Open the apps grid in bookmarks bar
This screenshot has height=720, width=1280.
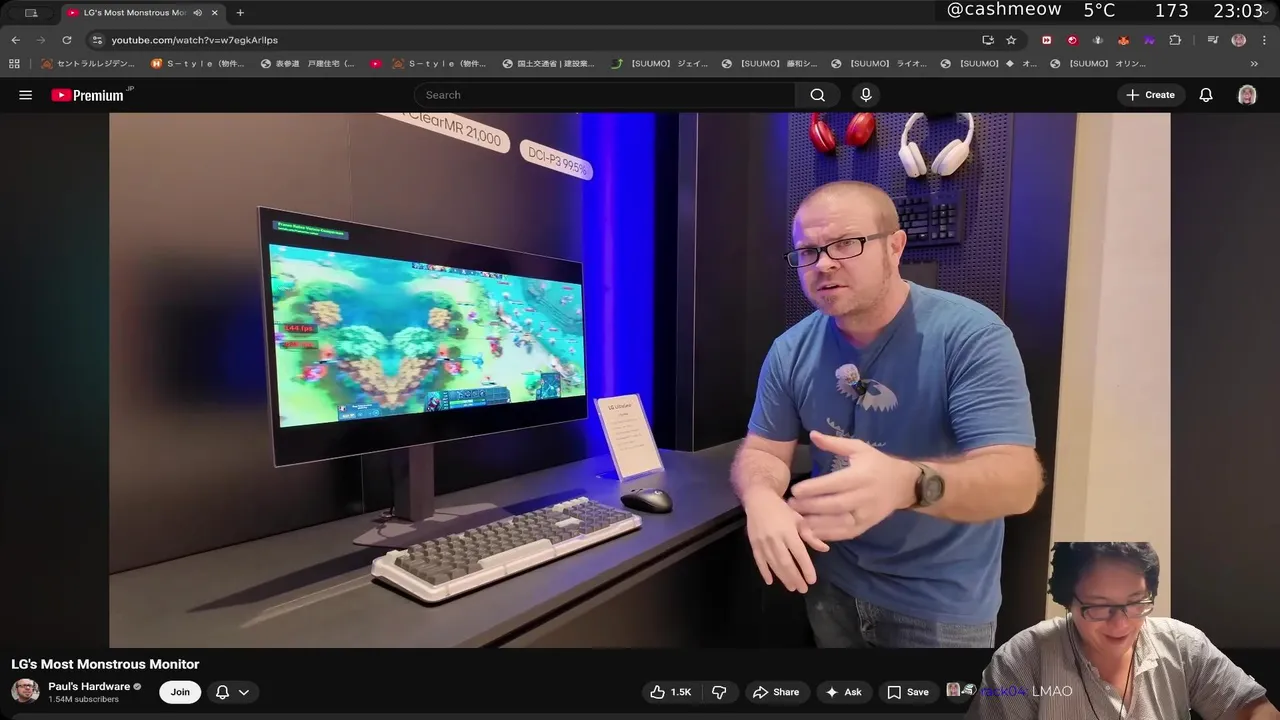click(x=14, y=64)
